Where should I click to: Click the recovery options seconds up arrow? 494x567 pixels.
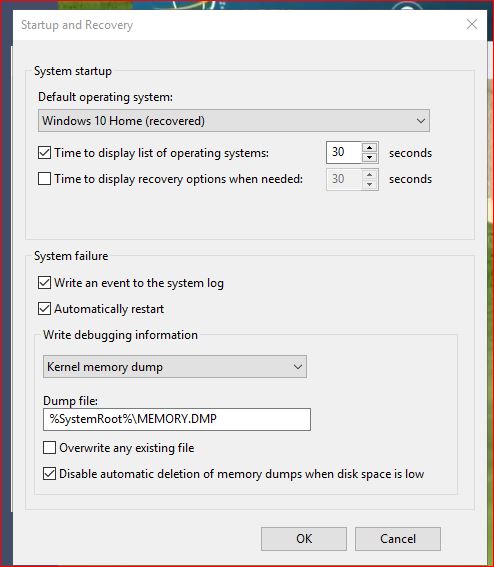pos(369,174)
